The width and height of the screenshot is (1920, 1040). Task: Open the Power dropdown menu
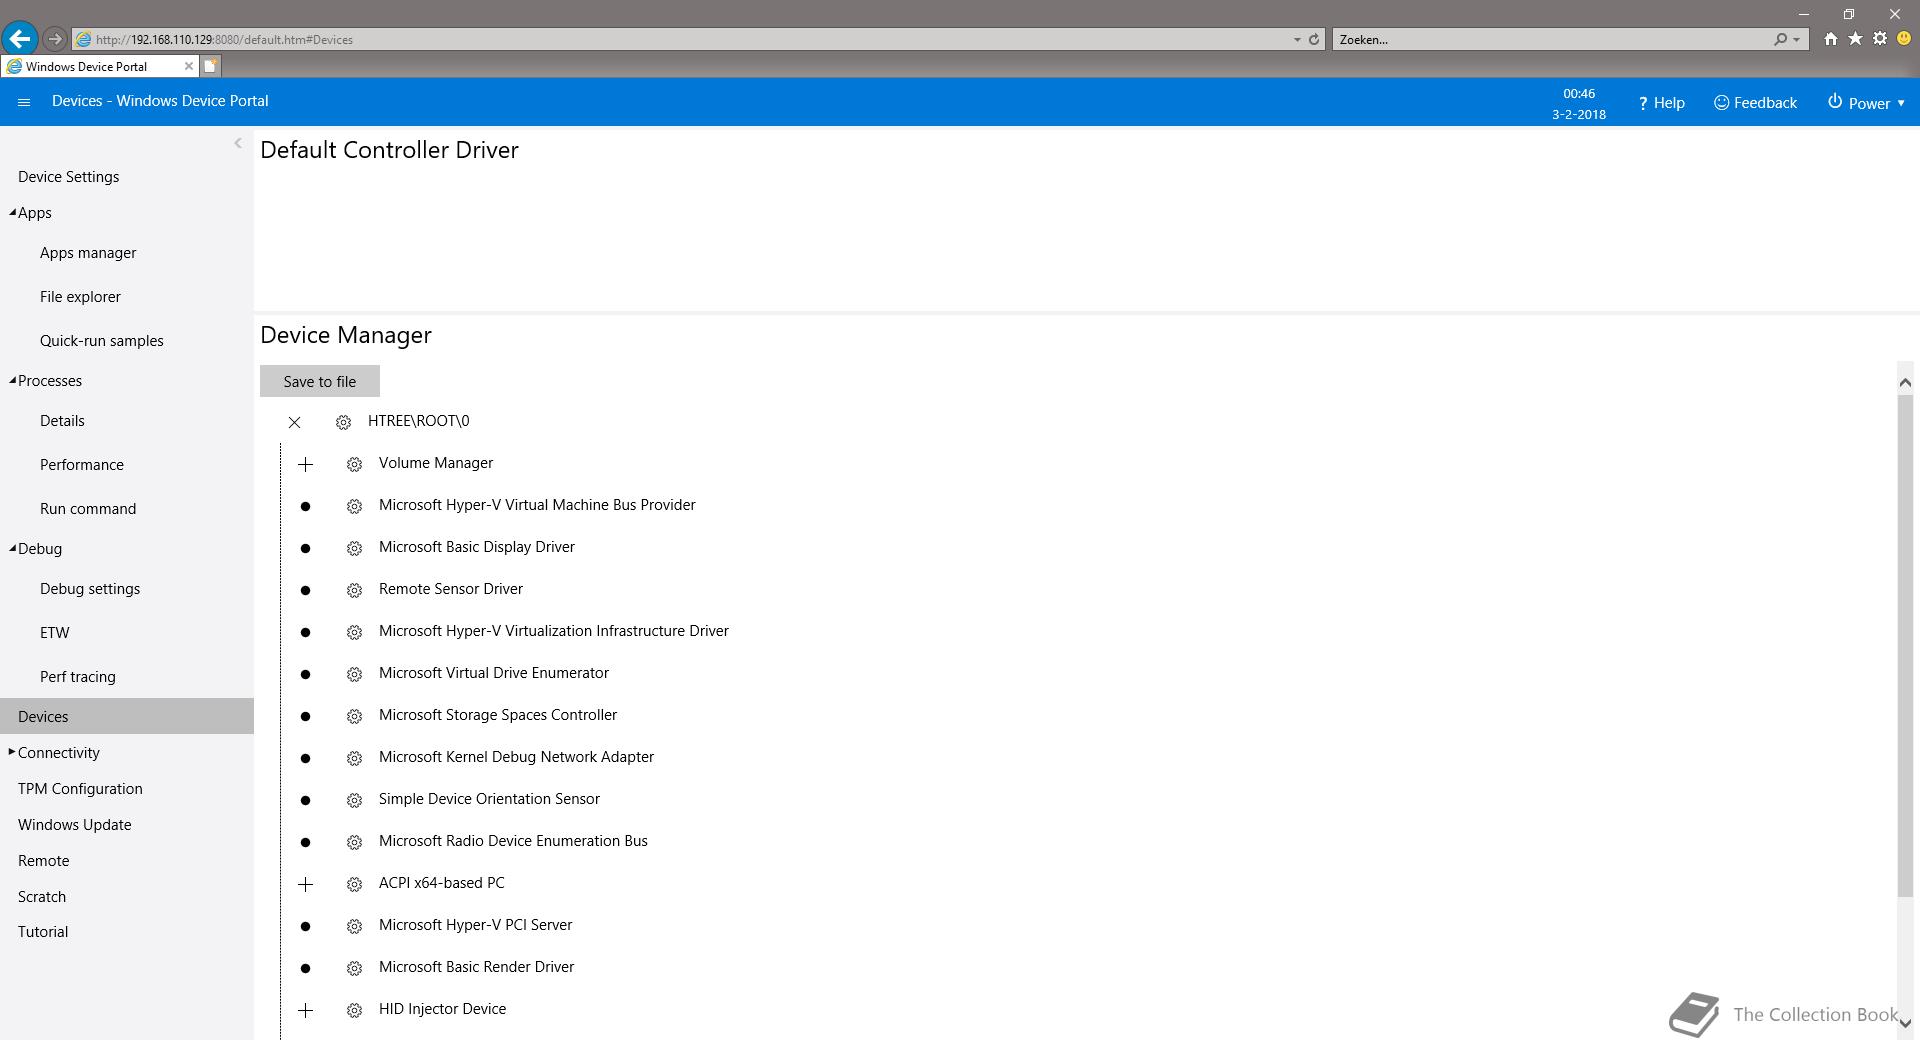pos(1866,102)
